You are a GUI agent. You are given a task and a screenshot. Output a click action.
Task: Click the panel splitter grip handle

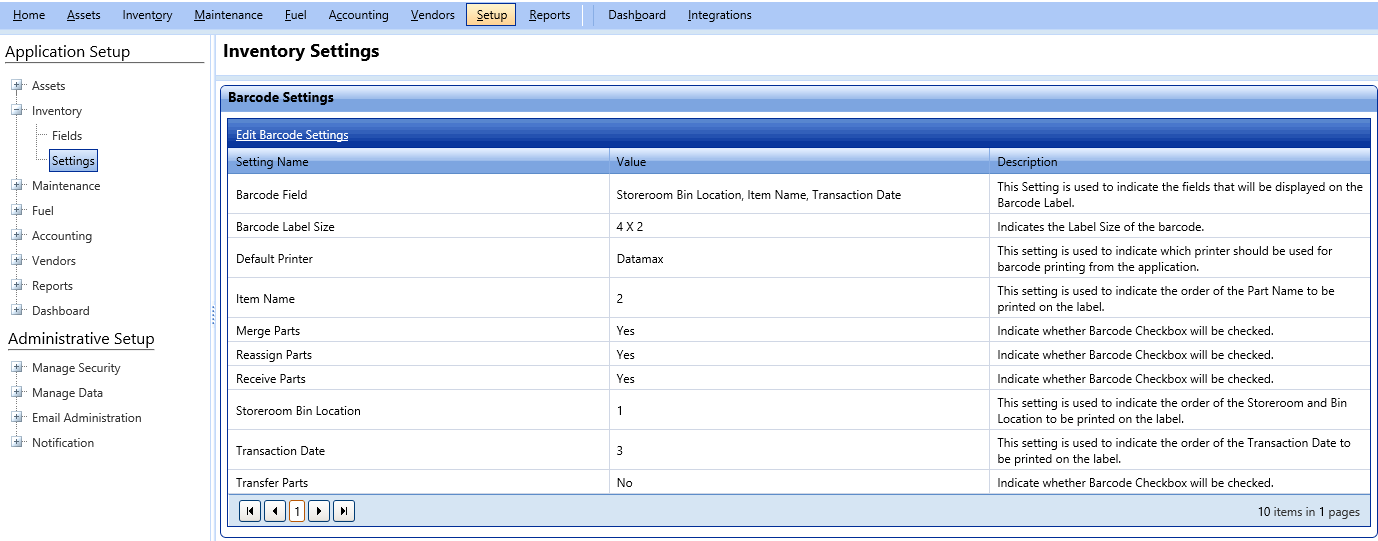[213, 315]
